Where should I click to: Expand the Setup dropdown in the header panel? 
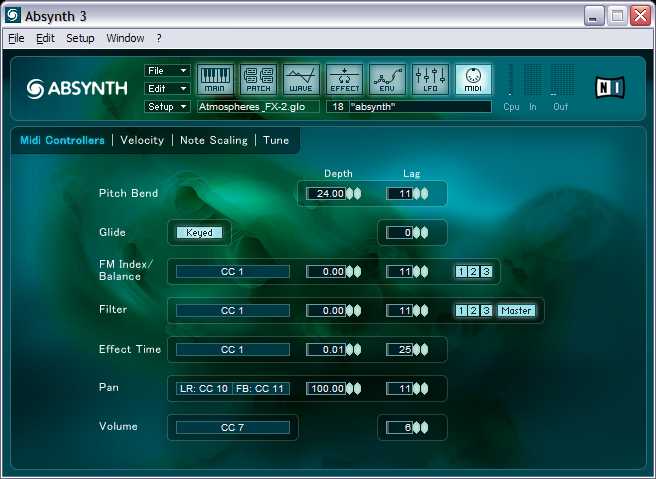pyautogui.click(x=167, y=106)
